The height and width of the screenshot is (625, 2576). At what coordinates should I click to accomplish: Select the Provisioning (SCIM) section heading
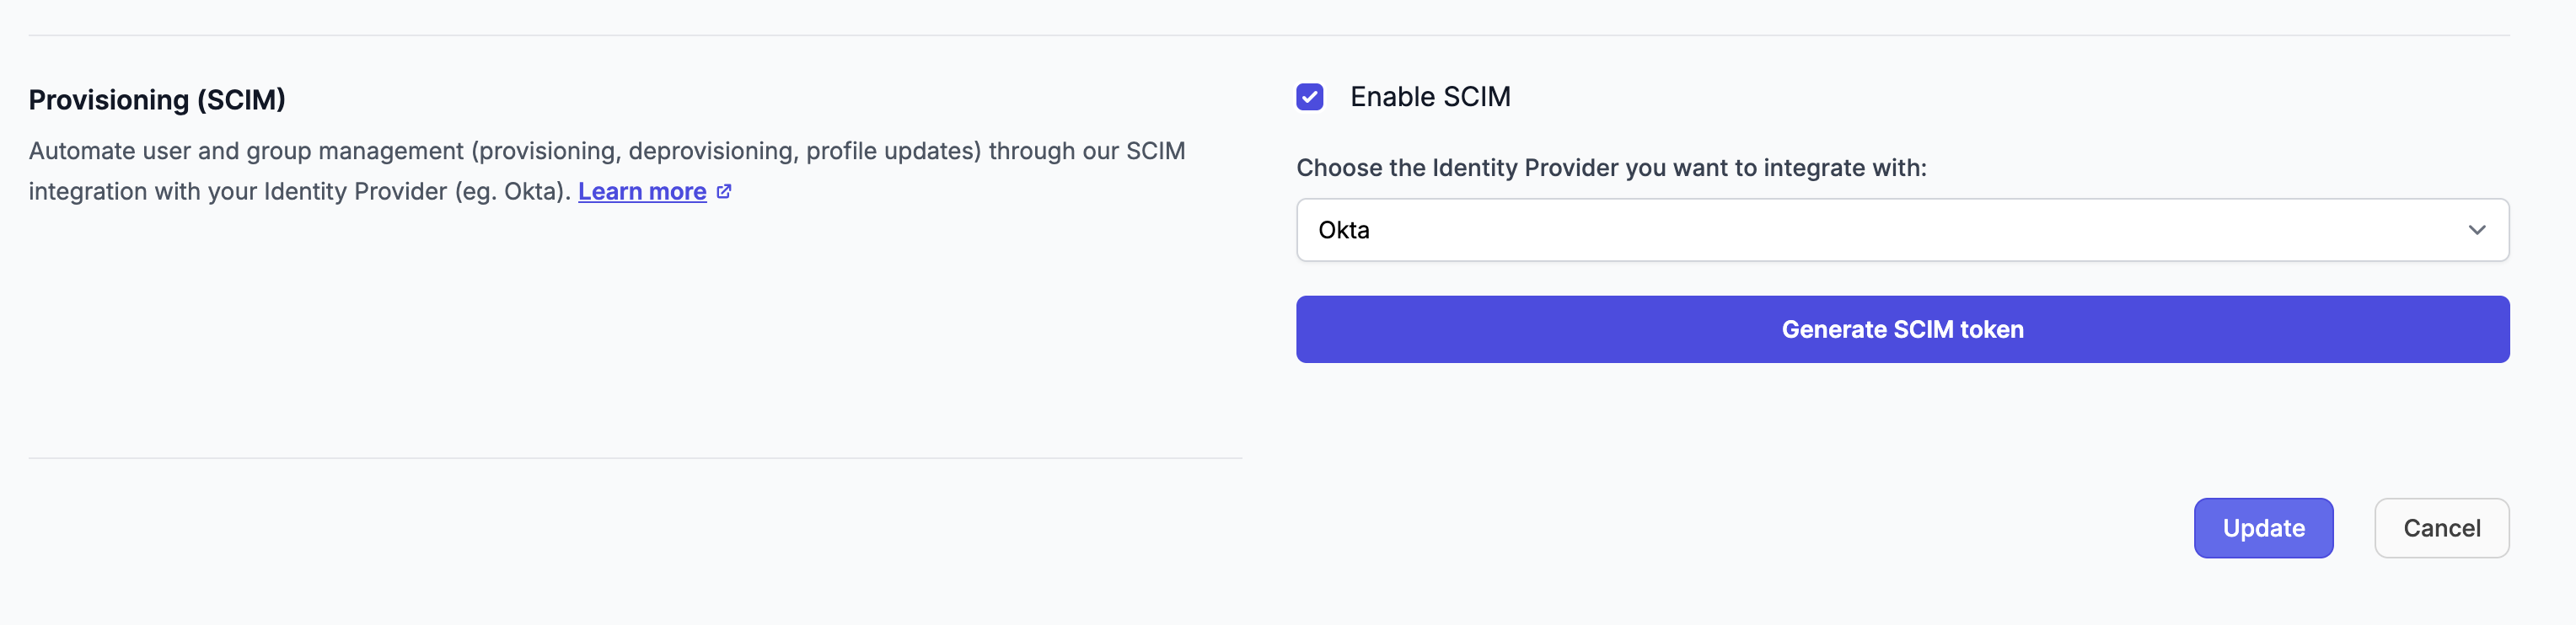156,99
